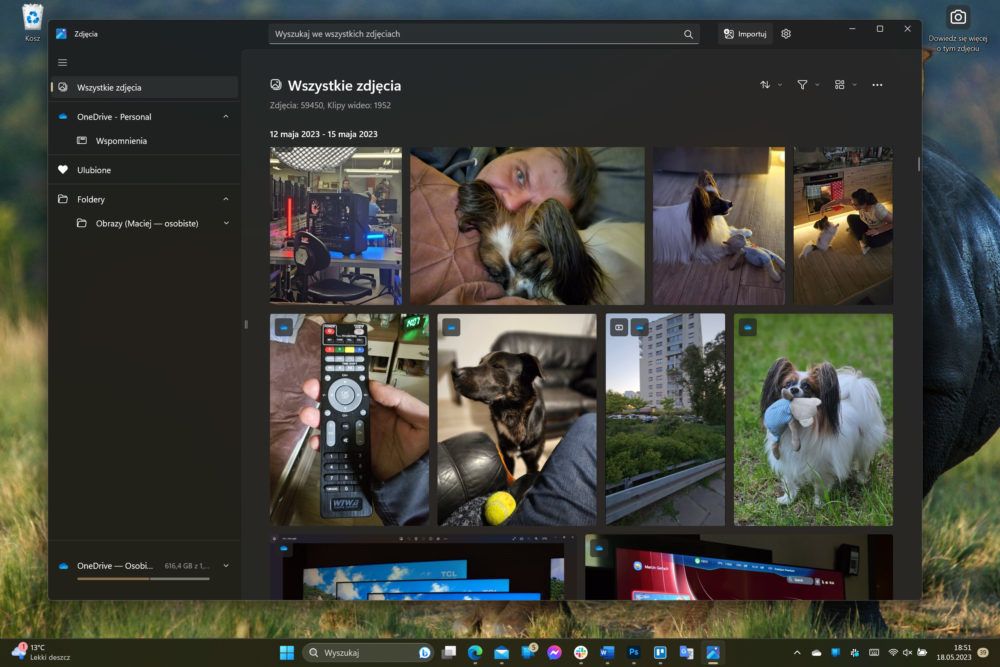Open the TV remote control photo
This screenshot has width=1000, height=667.
coord(349,420)
